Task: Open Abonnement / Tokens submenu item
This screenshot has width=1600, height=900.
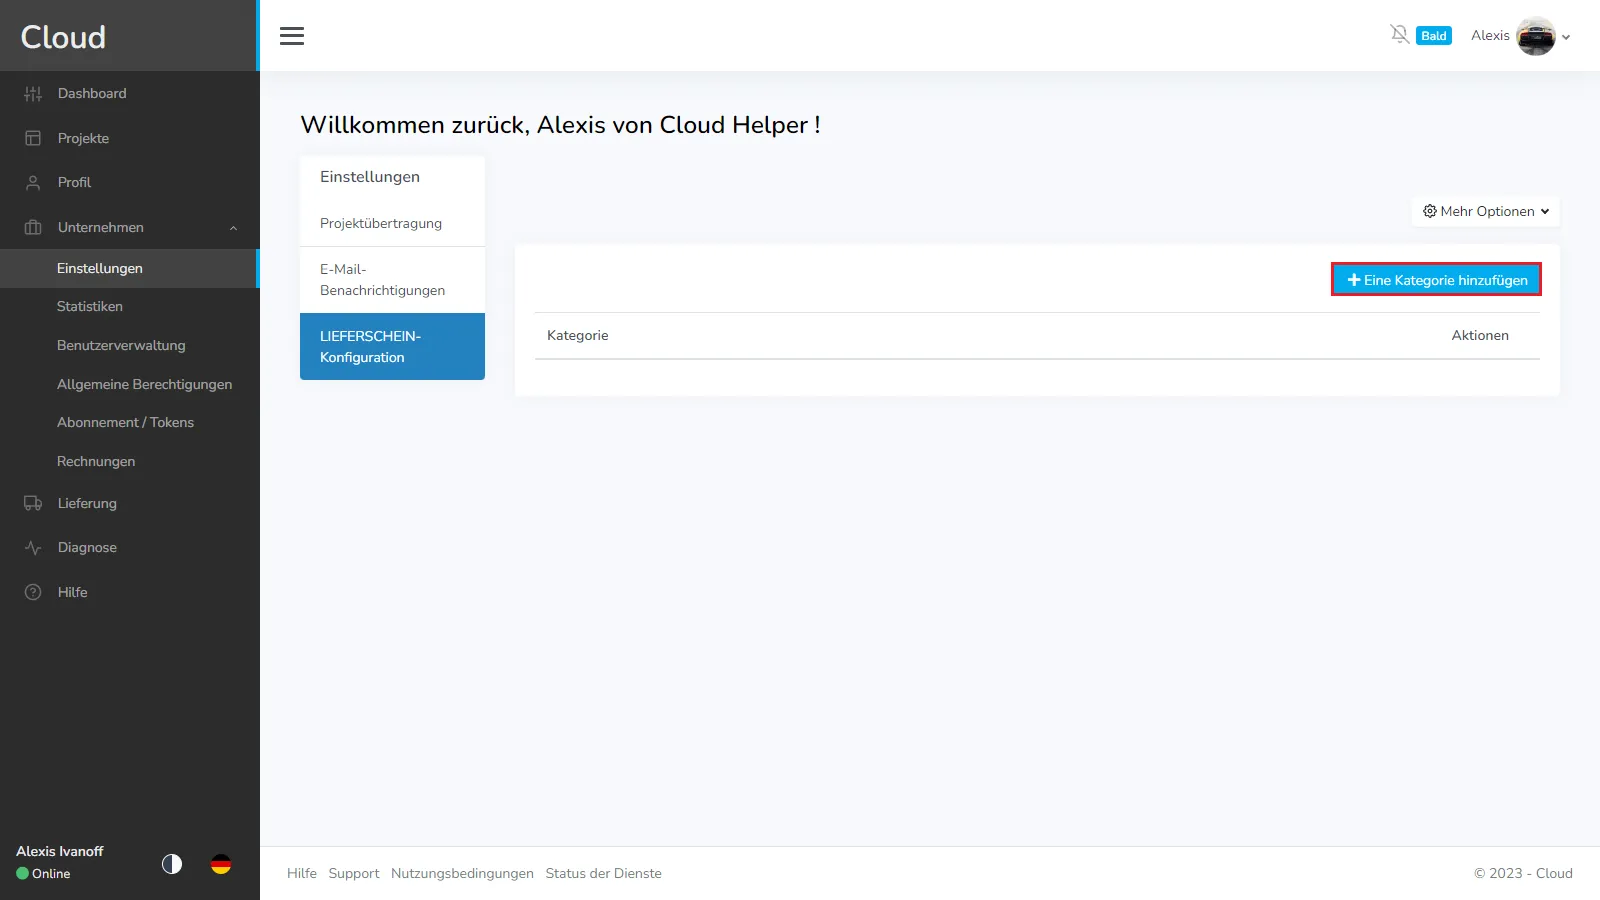Action: (x=125, y=422)
